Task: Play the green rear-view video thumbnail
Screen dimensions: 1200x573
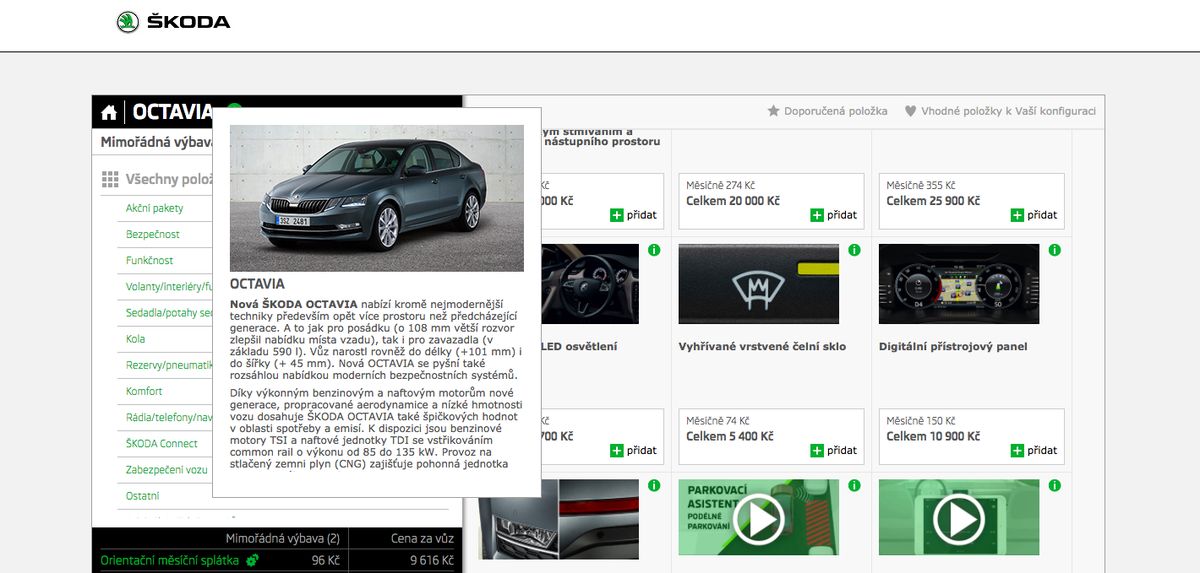Action: tap(958, 518)
